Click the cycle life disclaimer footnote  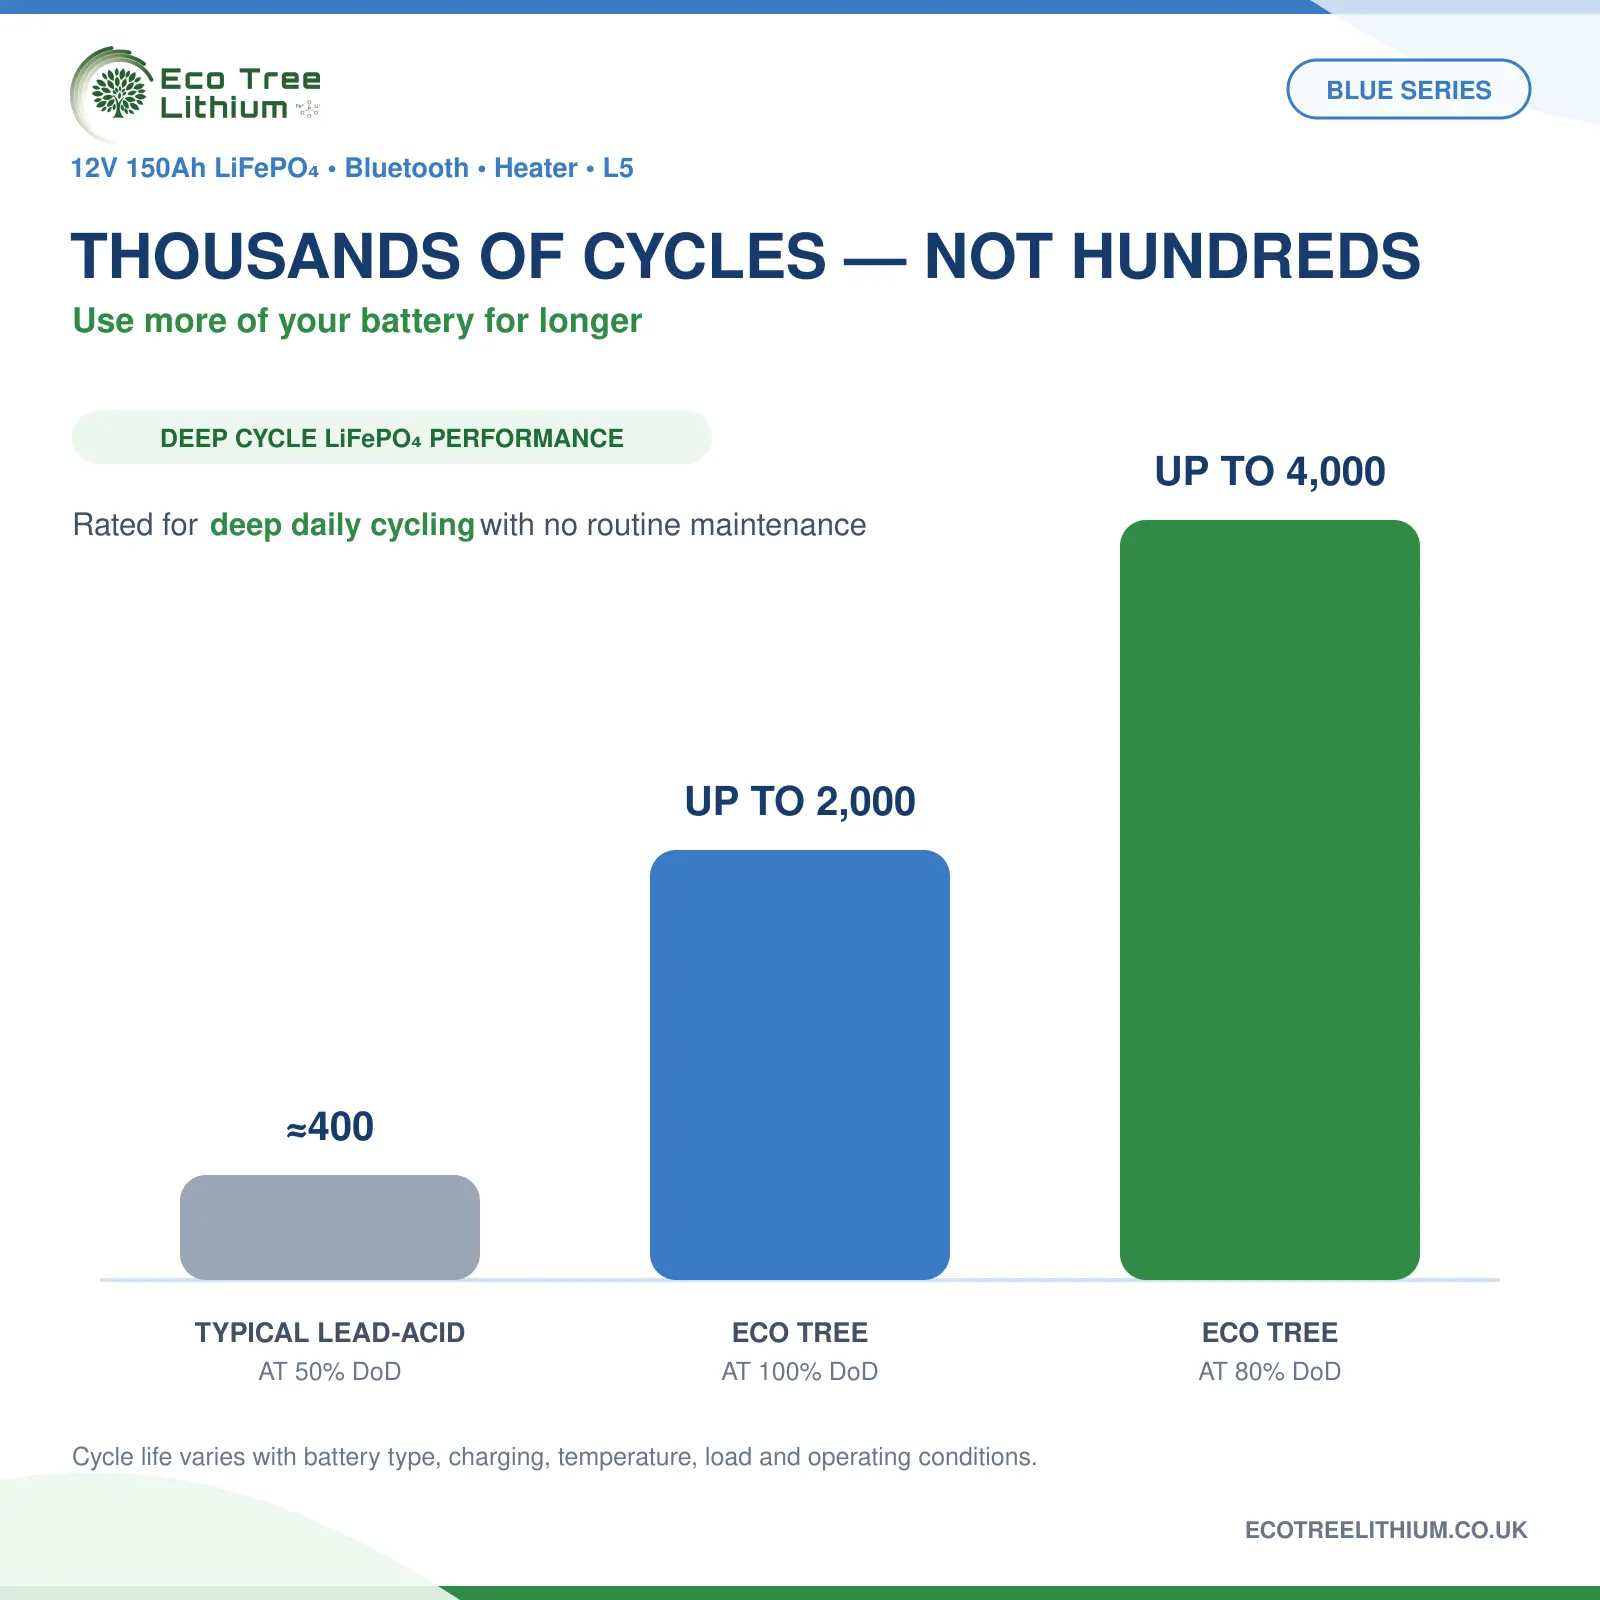click(x=554, y=1457)
